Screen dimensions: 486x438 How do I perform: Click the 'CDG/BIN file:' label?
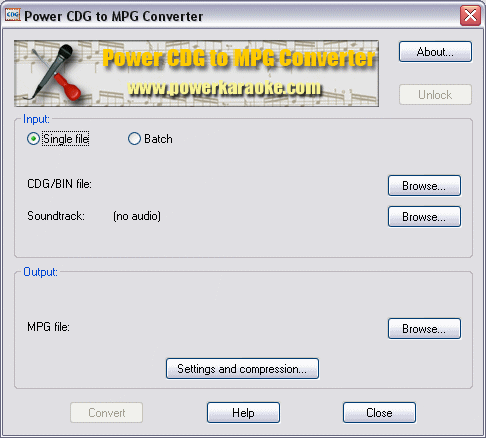[x=59, y=184]
